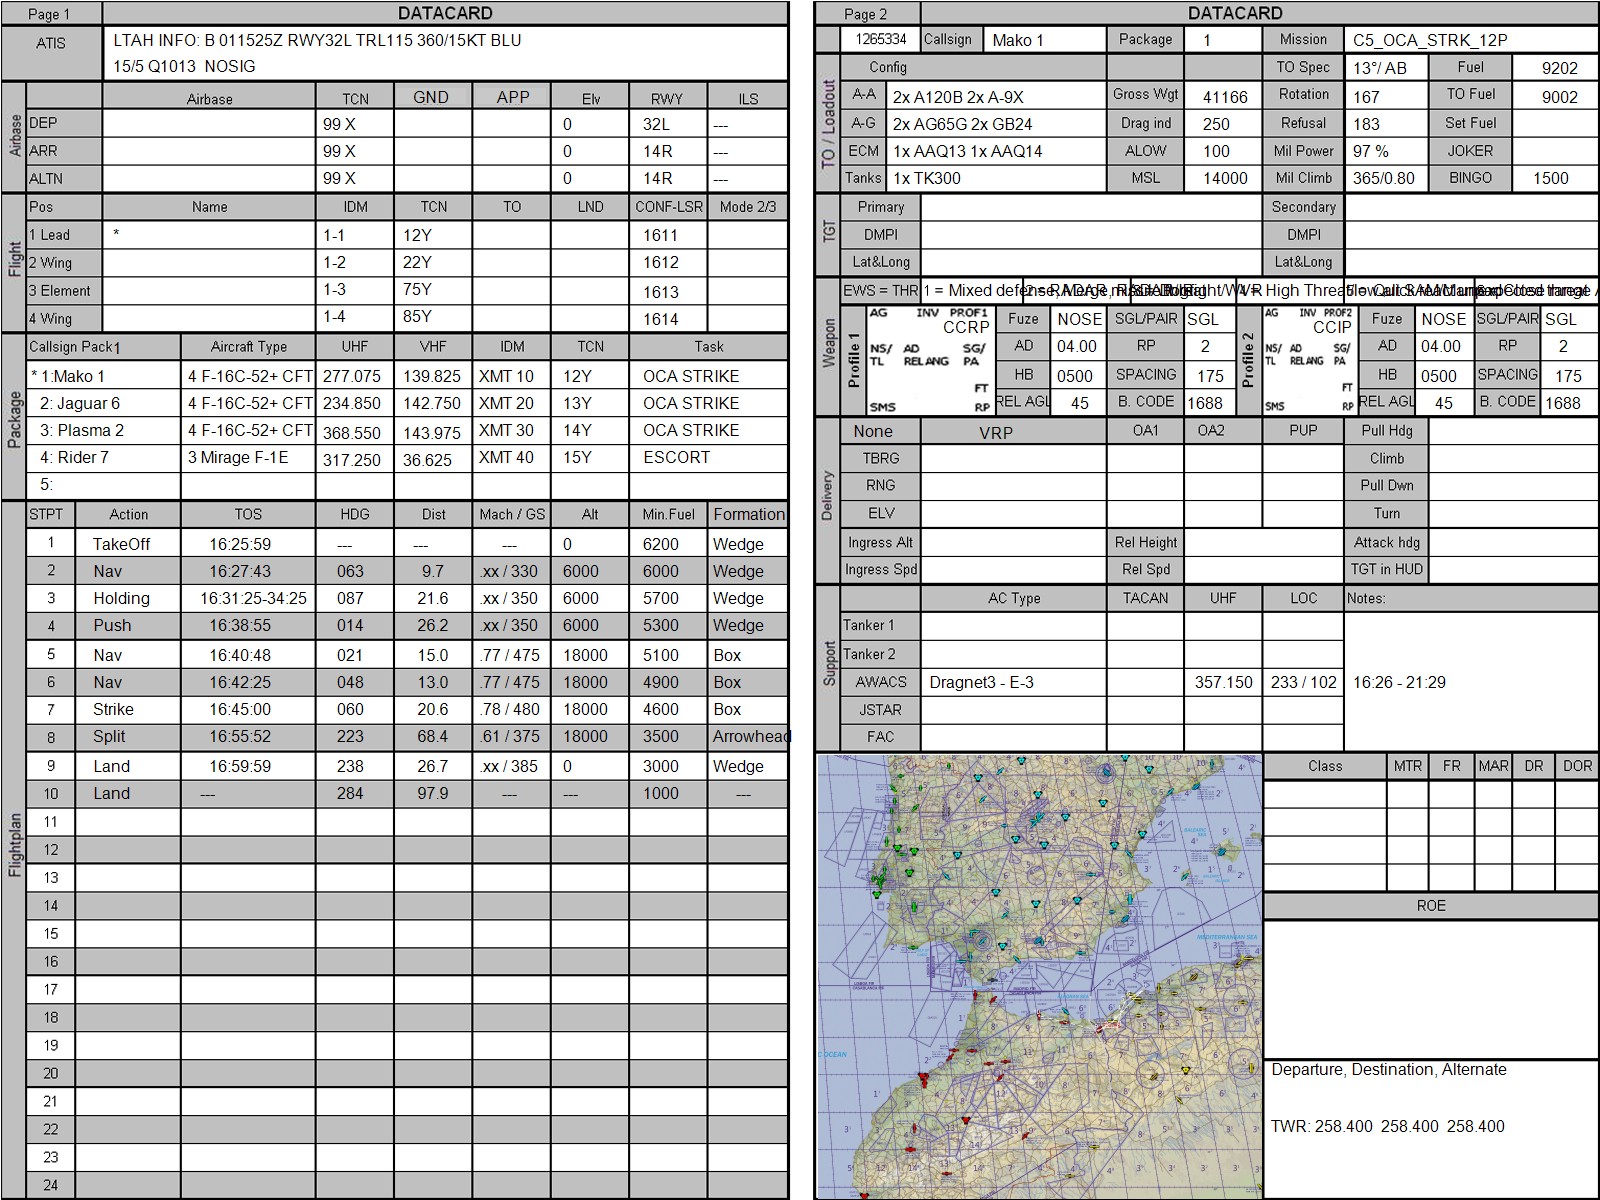Click the AWACS notes '16:26 - 21:29'

[1399, 683]
